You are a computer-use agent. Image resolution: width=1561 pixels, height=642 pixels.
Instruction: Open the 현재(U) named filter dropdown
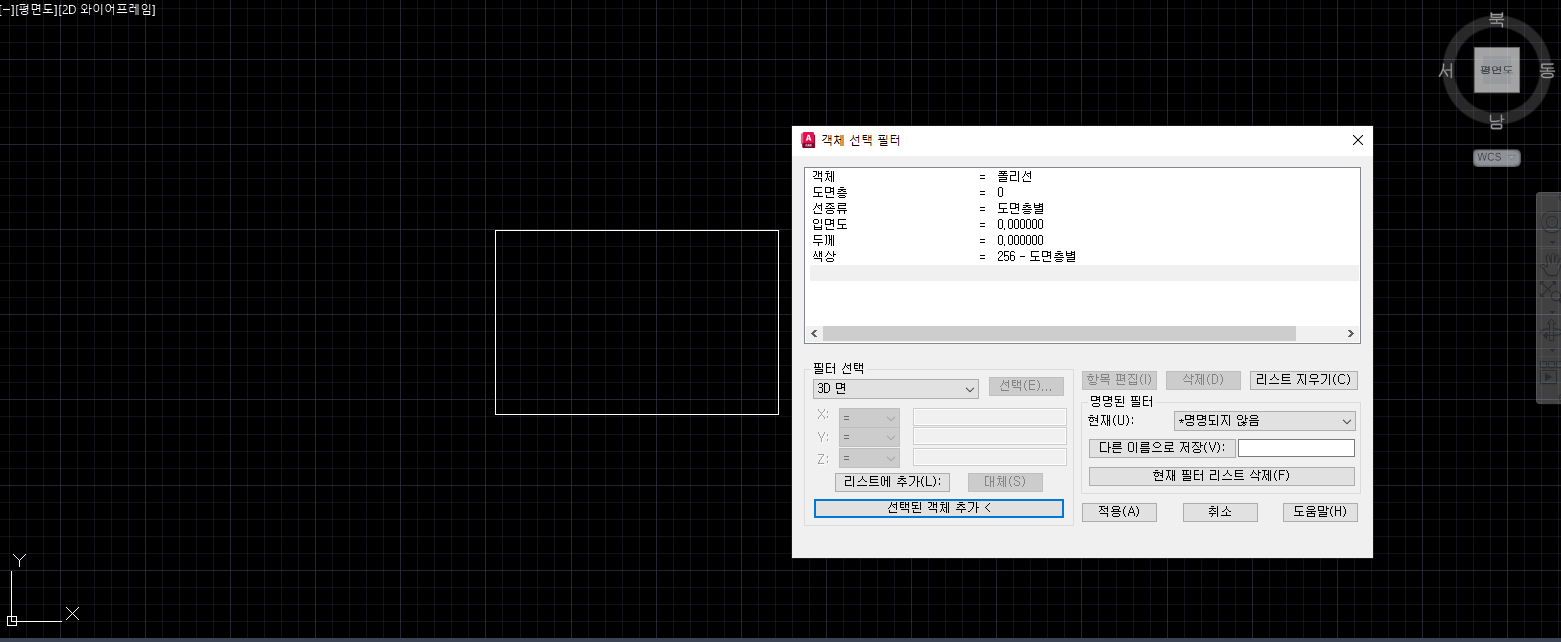coord(1265,421)
